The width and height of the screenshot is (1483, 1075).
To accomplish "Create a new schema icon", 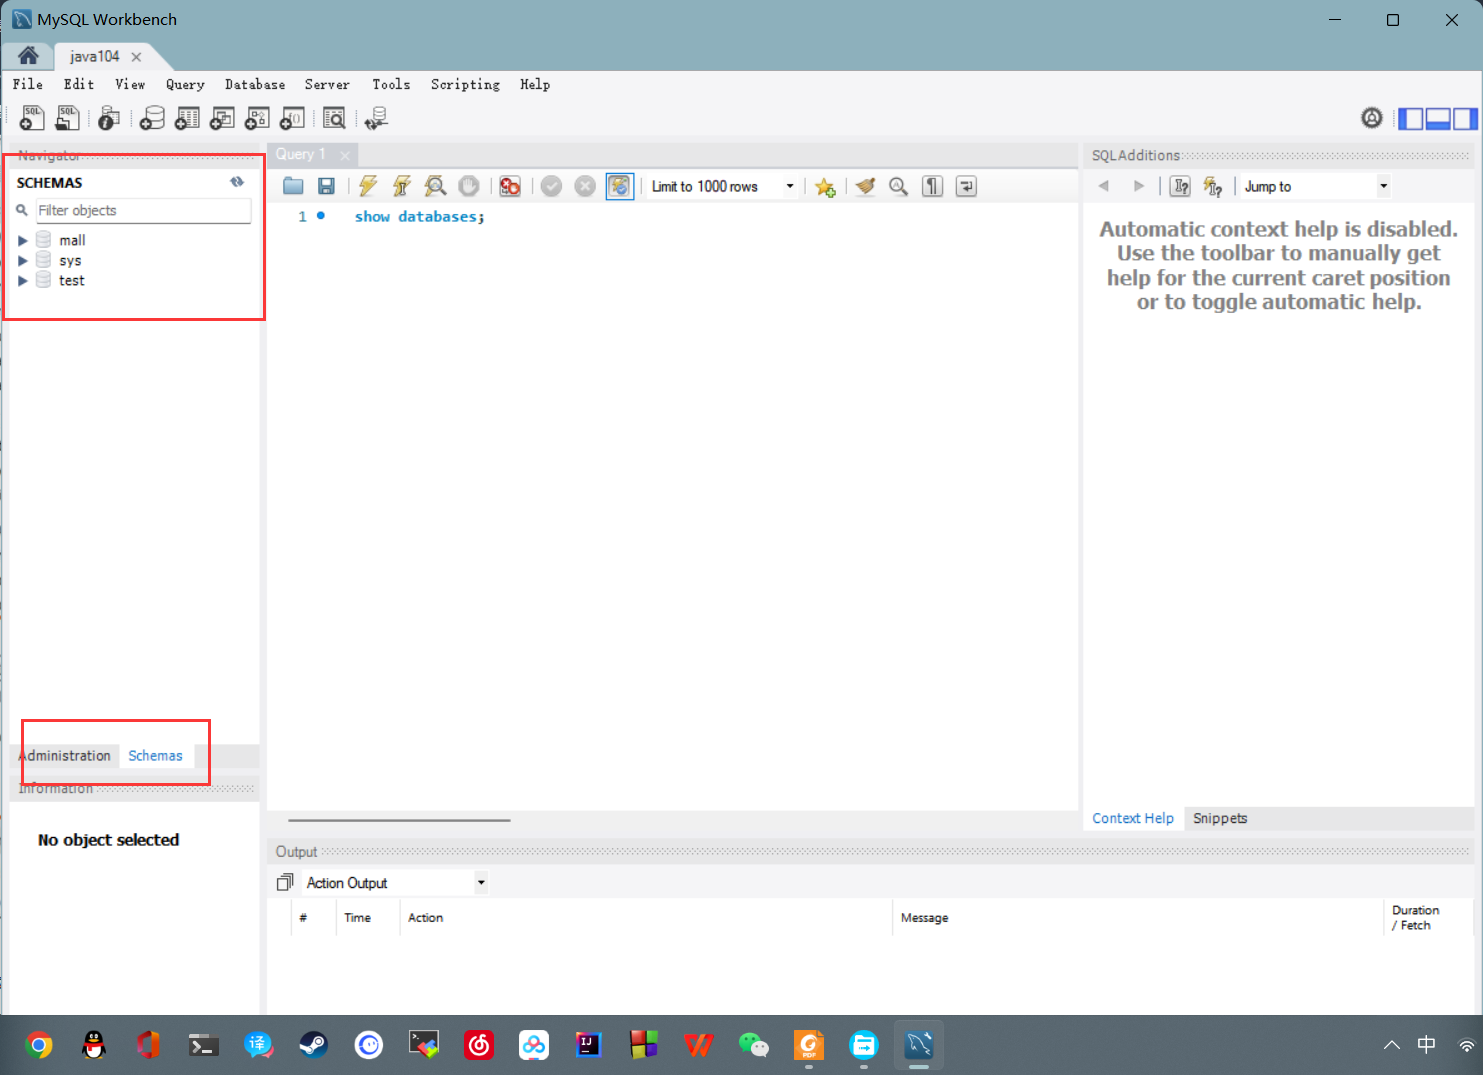I will point(152,118).
